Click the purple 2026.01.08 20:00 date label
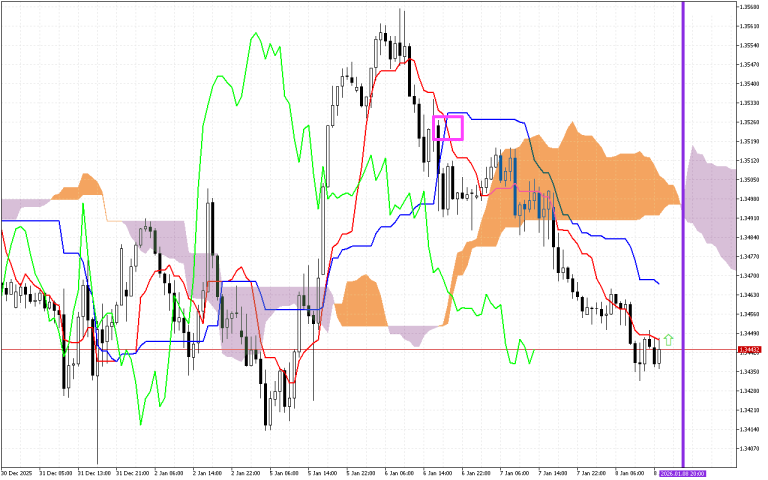The height and width of the screenshot is (480, 768). point(682,473)
